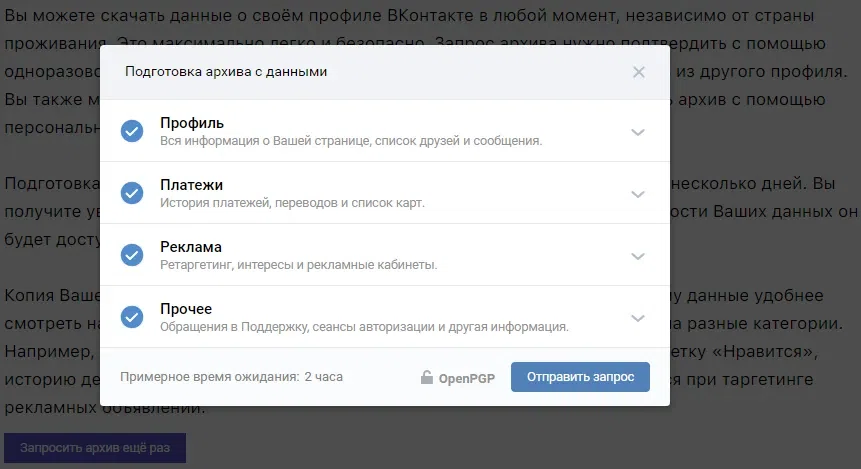Expand the Реклама section chevron
The width and height of the screenshot is (861, 469).
[x=638, y=256]
